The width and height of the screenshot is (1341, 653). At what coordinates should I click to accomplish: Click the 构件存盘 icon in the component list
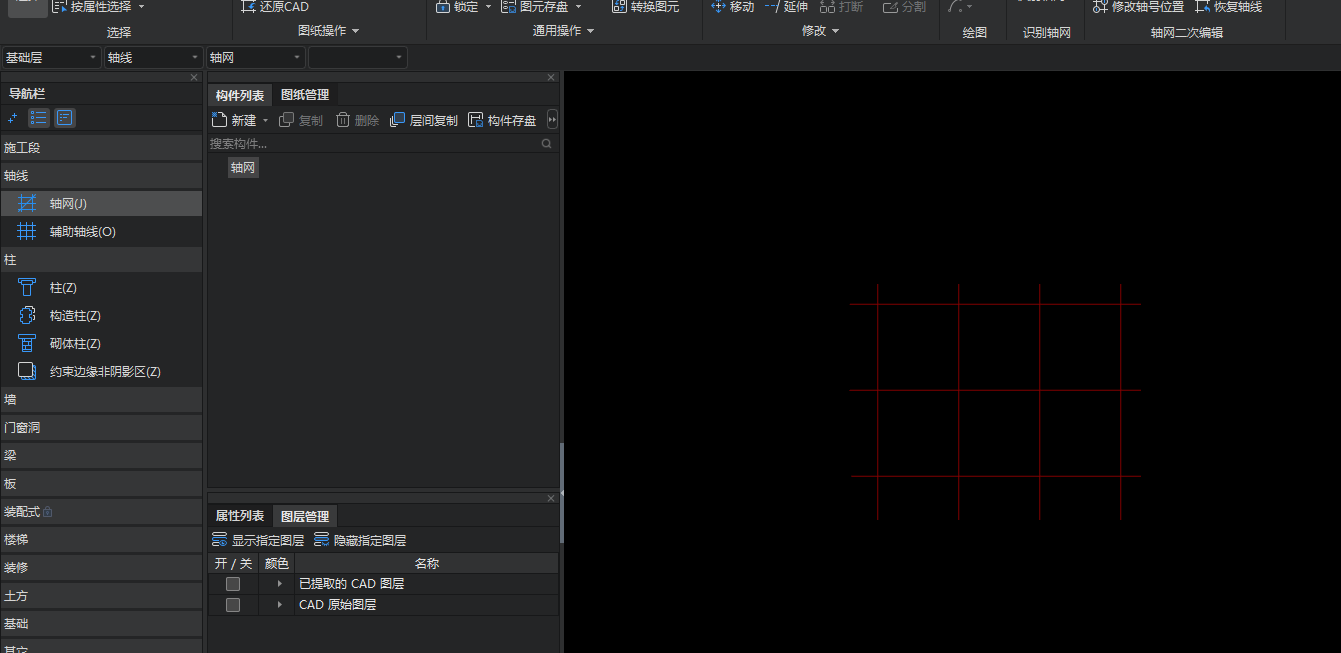476,120
